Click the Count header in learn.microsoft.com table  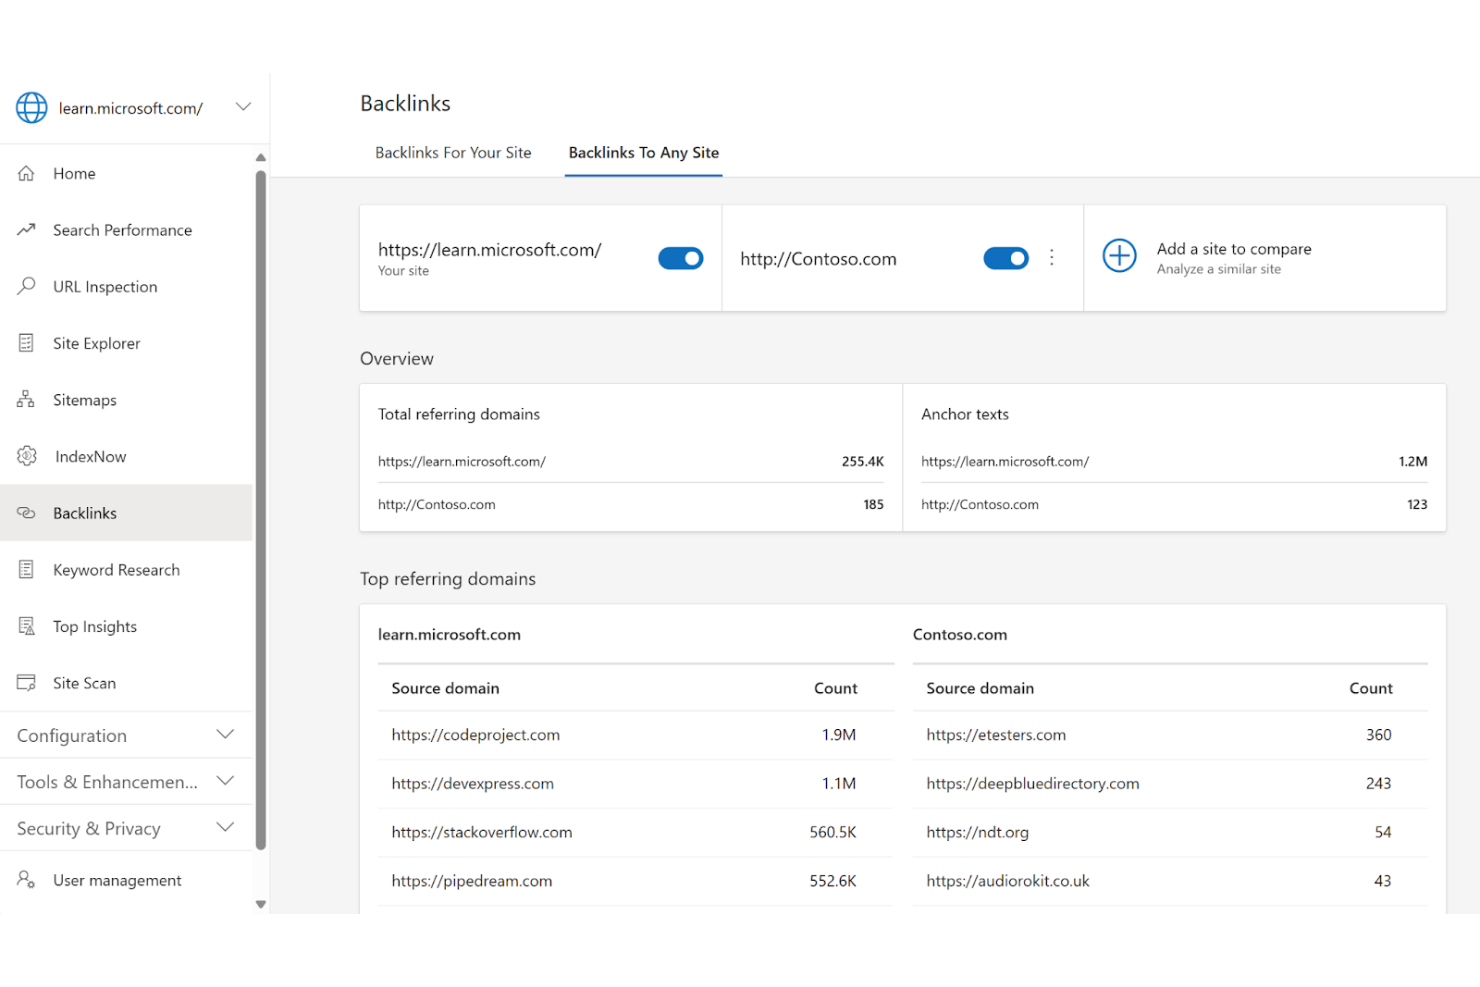(836, 688)
